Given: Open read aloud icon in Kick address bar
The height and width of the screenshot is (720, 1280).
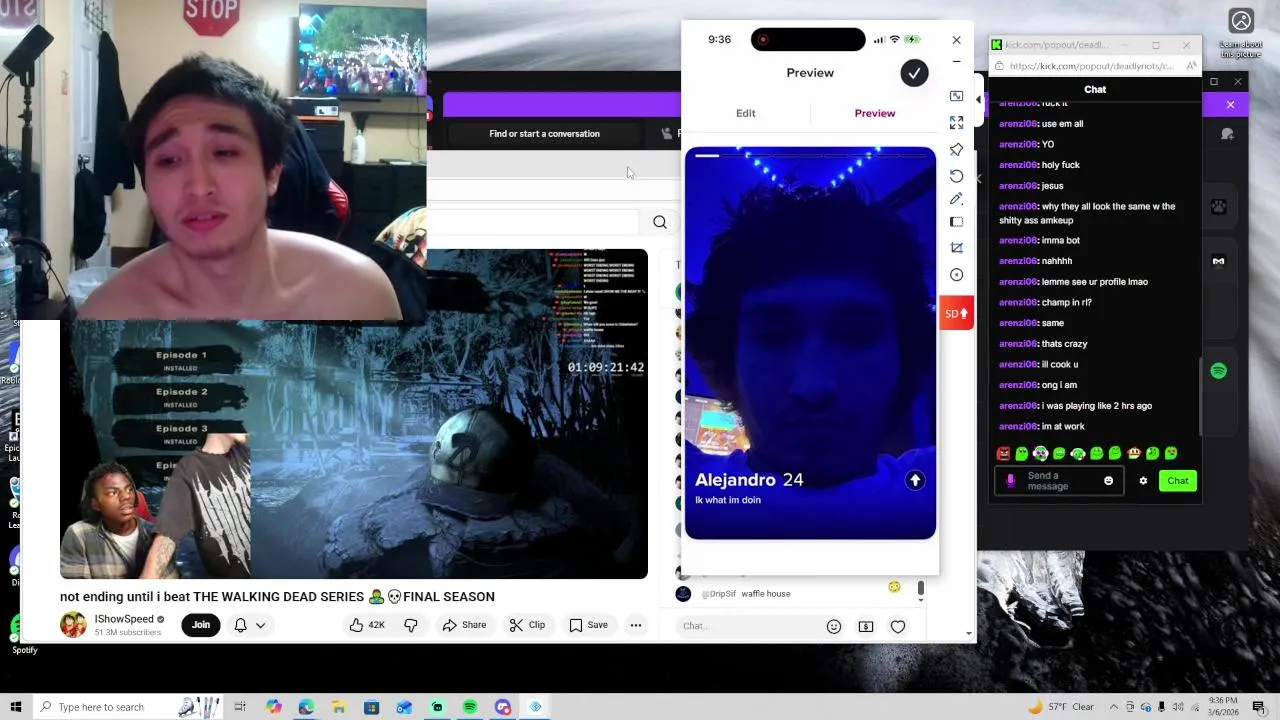Looking at the screenshot, I should [1191, 66].
